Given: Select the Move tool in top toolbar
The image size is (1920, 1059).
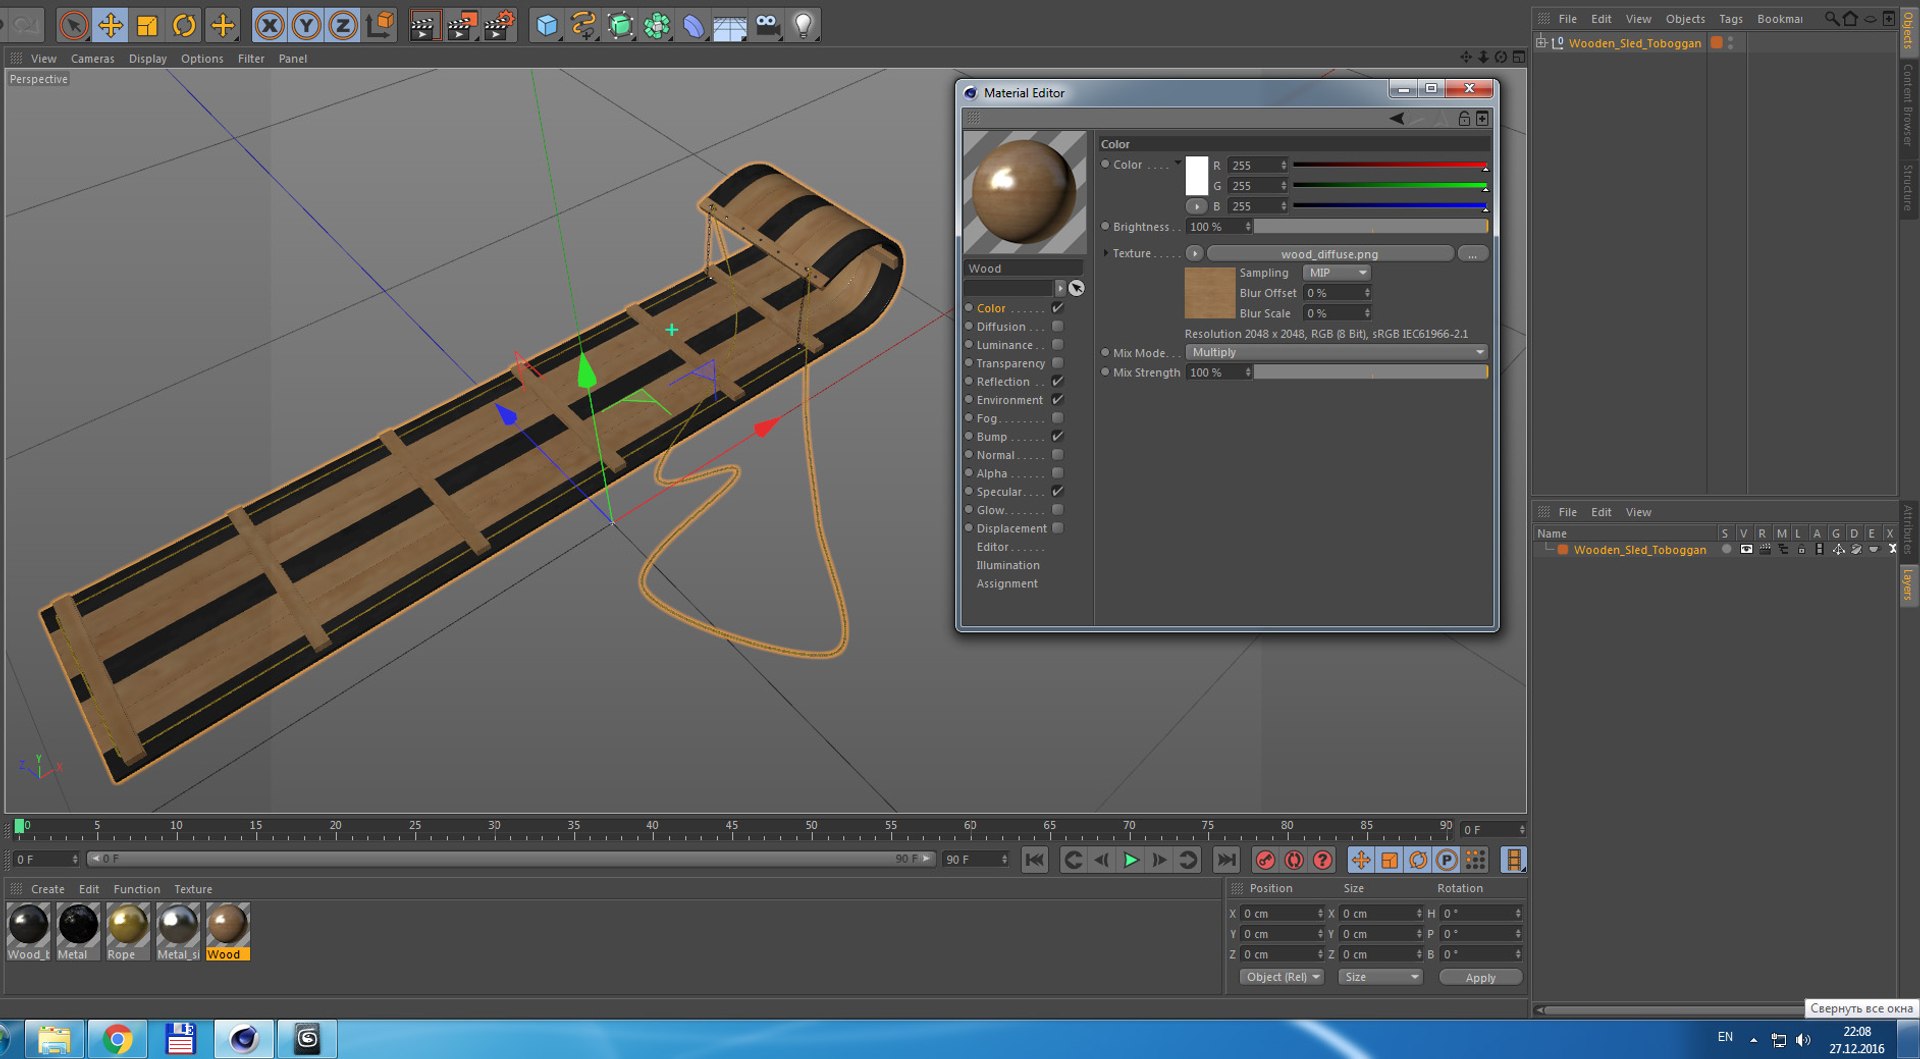Looking at the screenshot, I should (110, 25).
